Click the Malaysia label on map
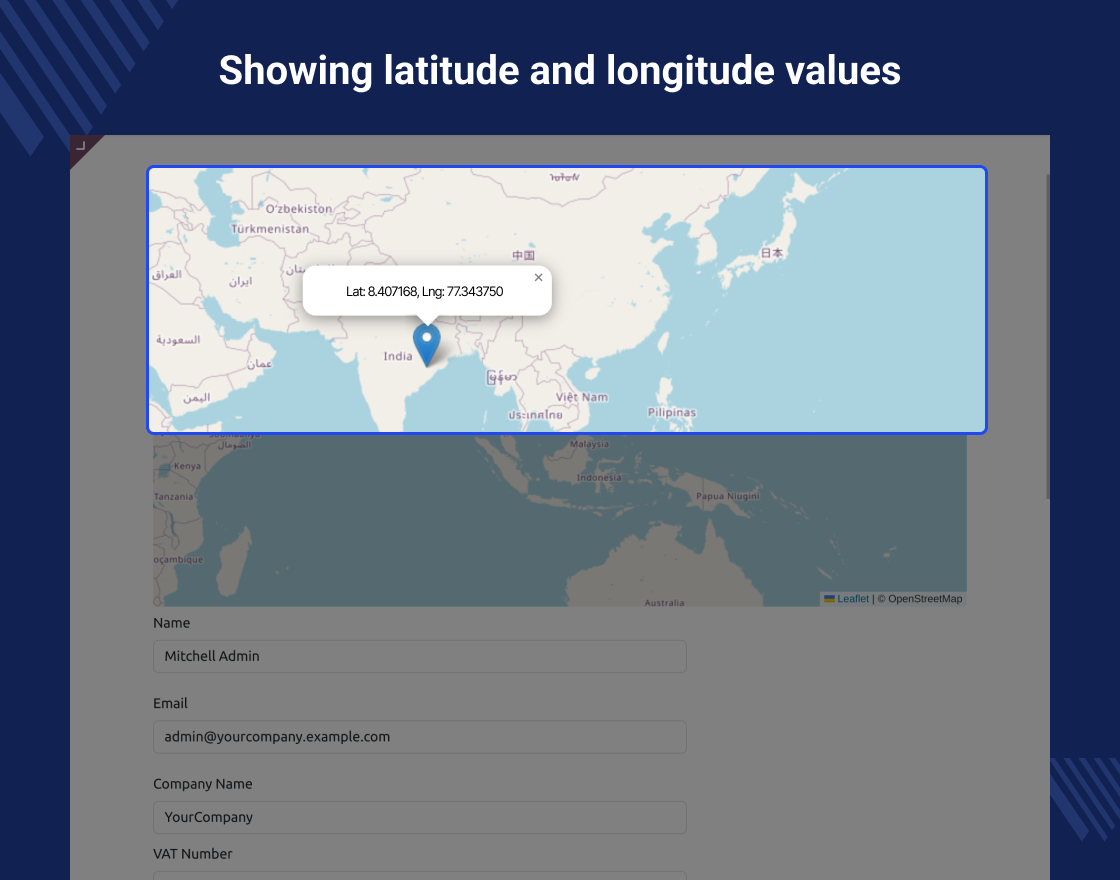The width and height of the screenshot is (1120, 880). click(589, 444)
